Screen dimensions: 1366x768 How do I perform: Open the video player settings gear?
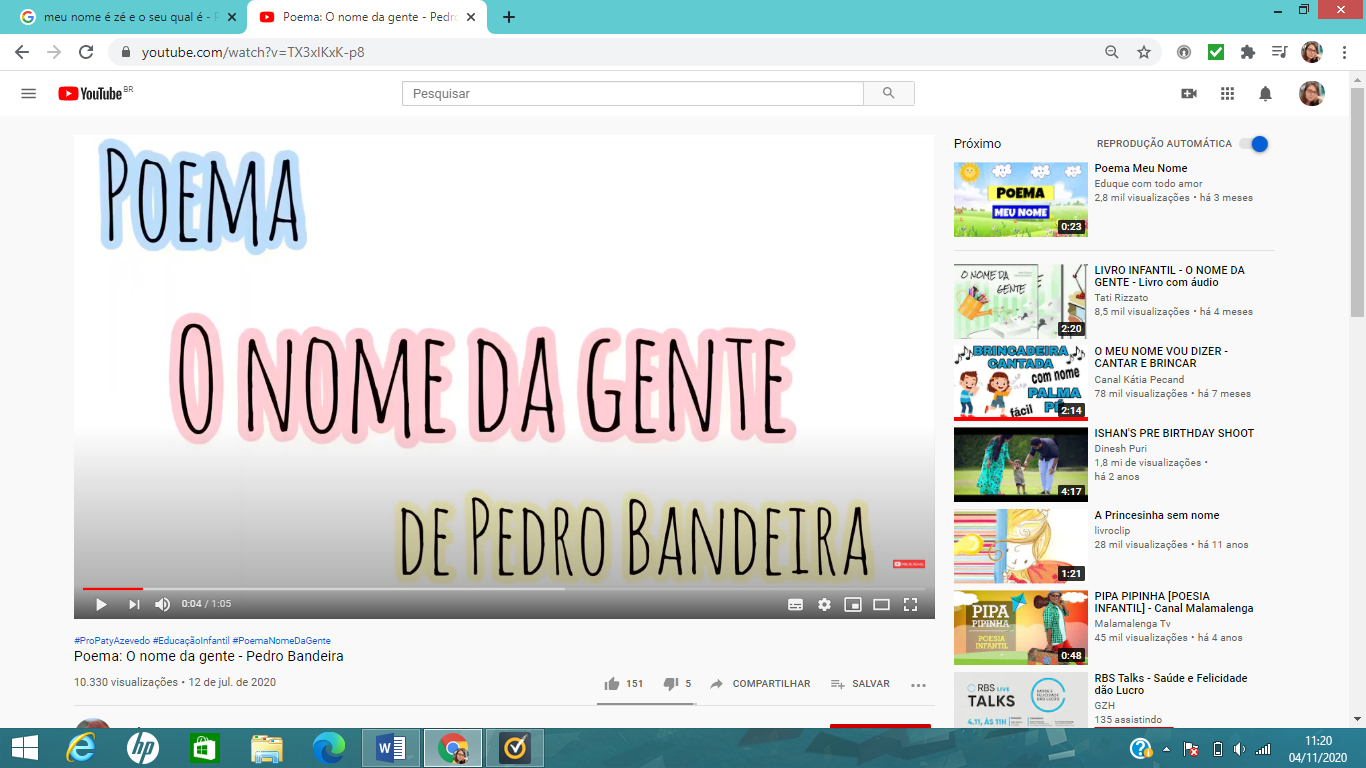click(824, 604)
